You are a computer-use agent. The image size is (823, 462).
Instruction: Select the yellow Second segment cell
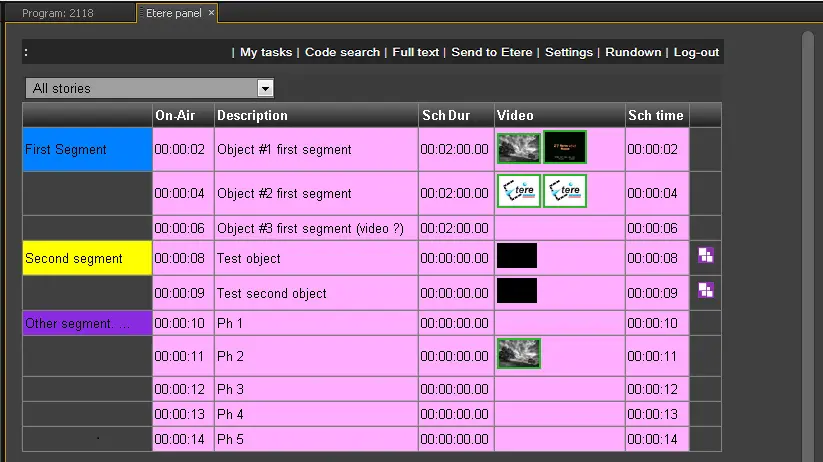(x=87, y=258)
